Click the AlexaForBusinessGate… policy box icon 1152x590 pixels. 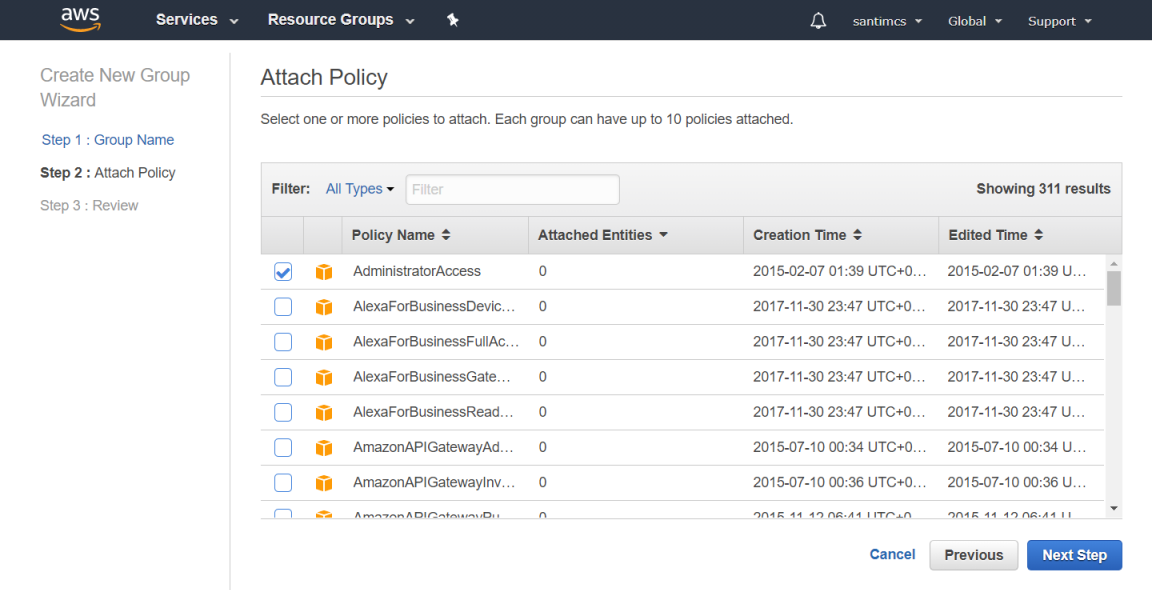click(324, 378)
